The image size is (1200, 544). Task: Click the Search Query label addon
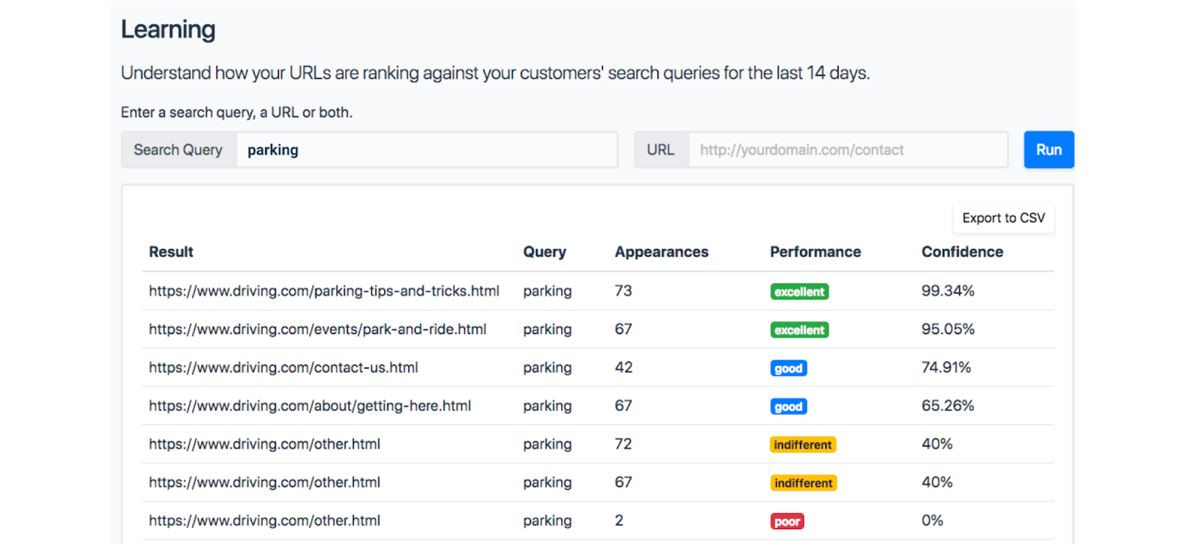(x=178, y=150)
